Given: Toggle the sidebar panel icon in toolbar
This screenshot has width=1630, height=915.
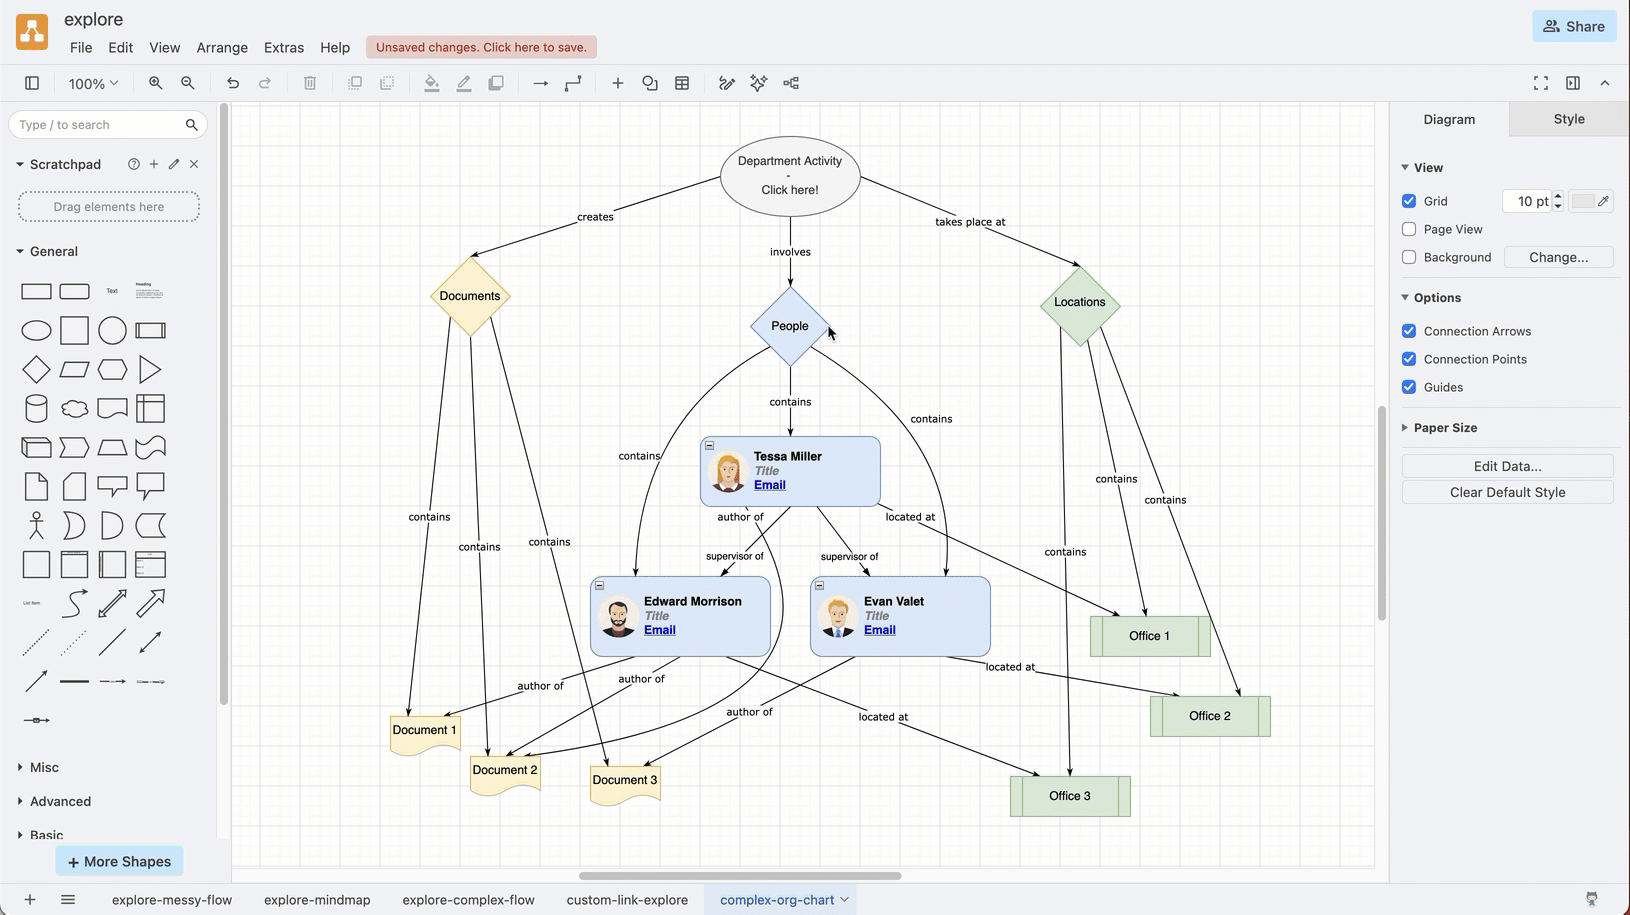Looking at the screenshot, I should 32,83.
